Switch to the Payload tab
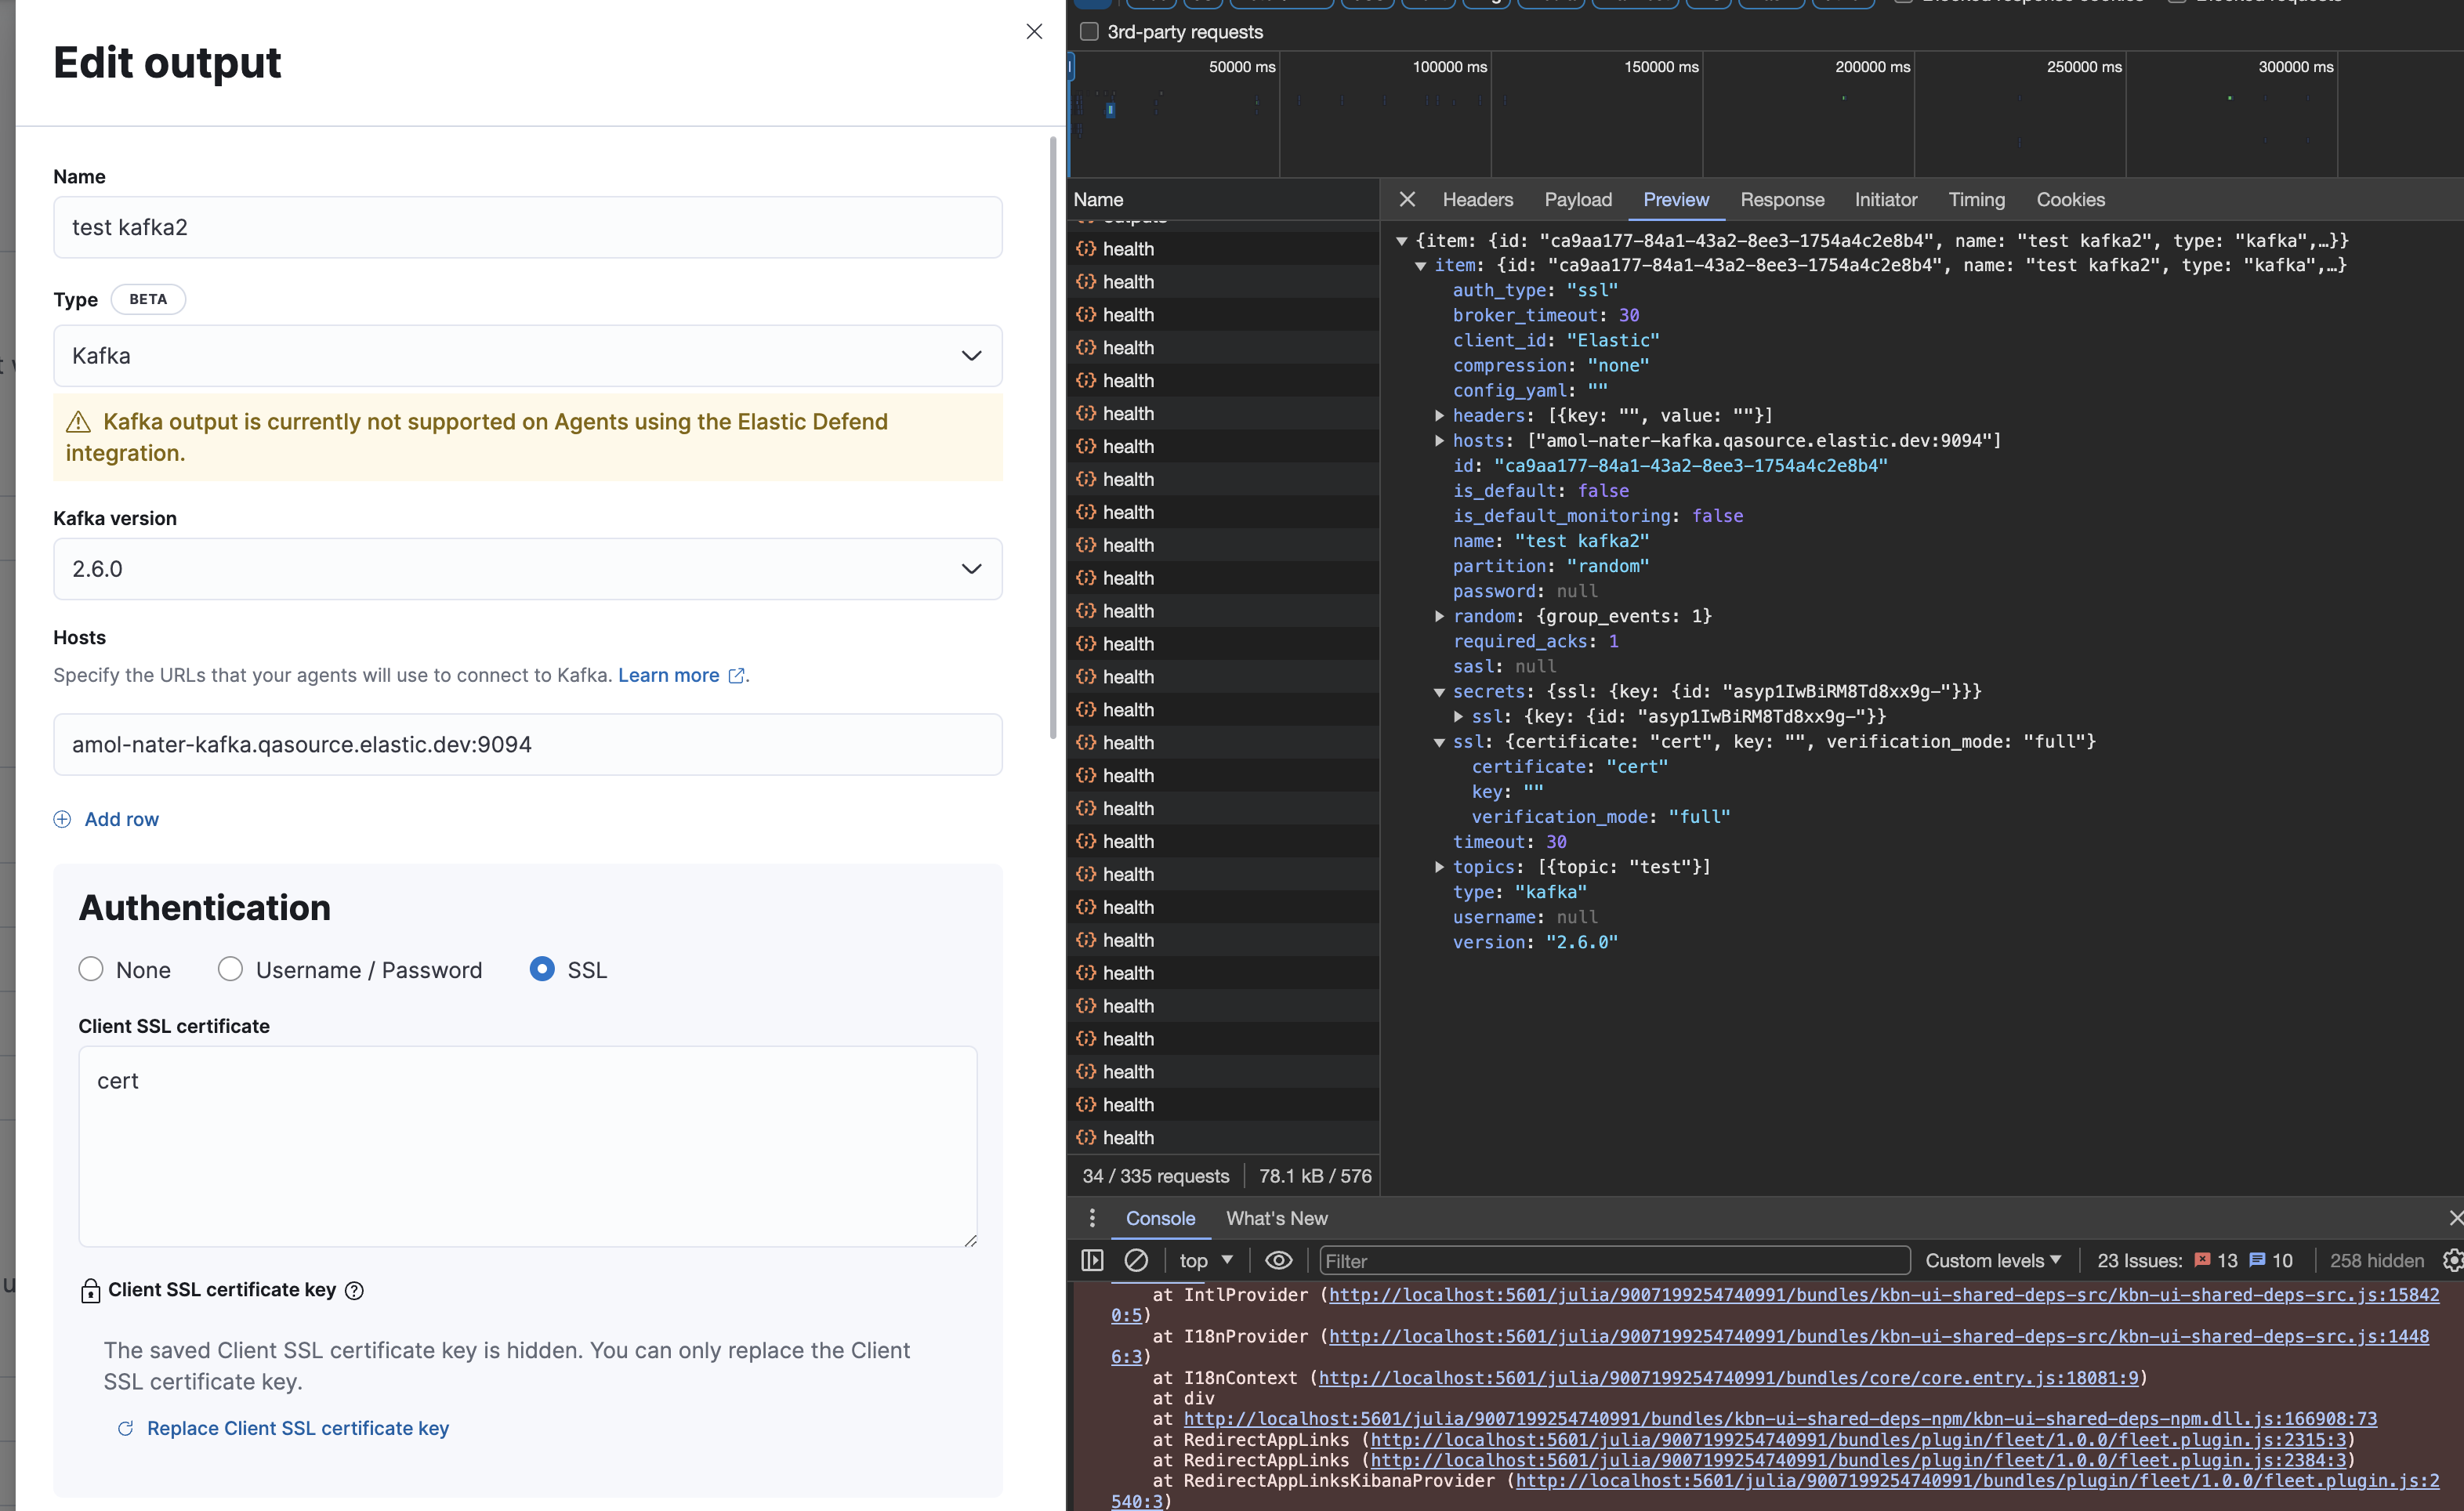The image size is (2464, 1511). [1578, 199]
